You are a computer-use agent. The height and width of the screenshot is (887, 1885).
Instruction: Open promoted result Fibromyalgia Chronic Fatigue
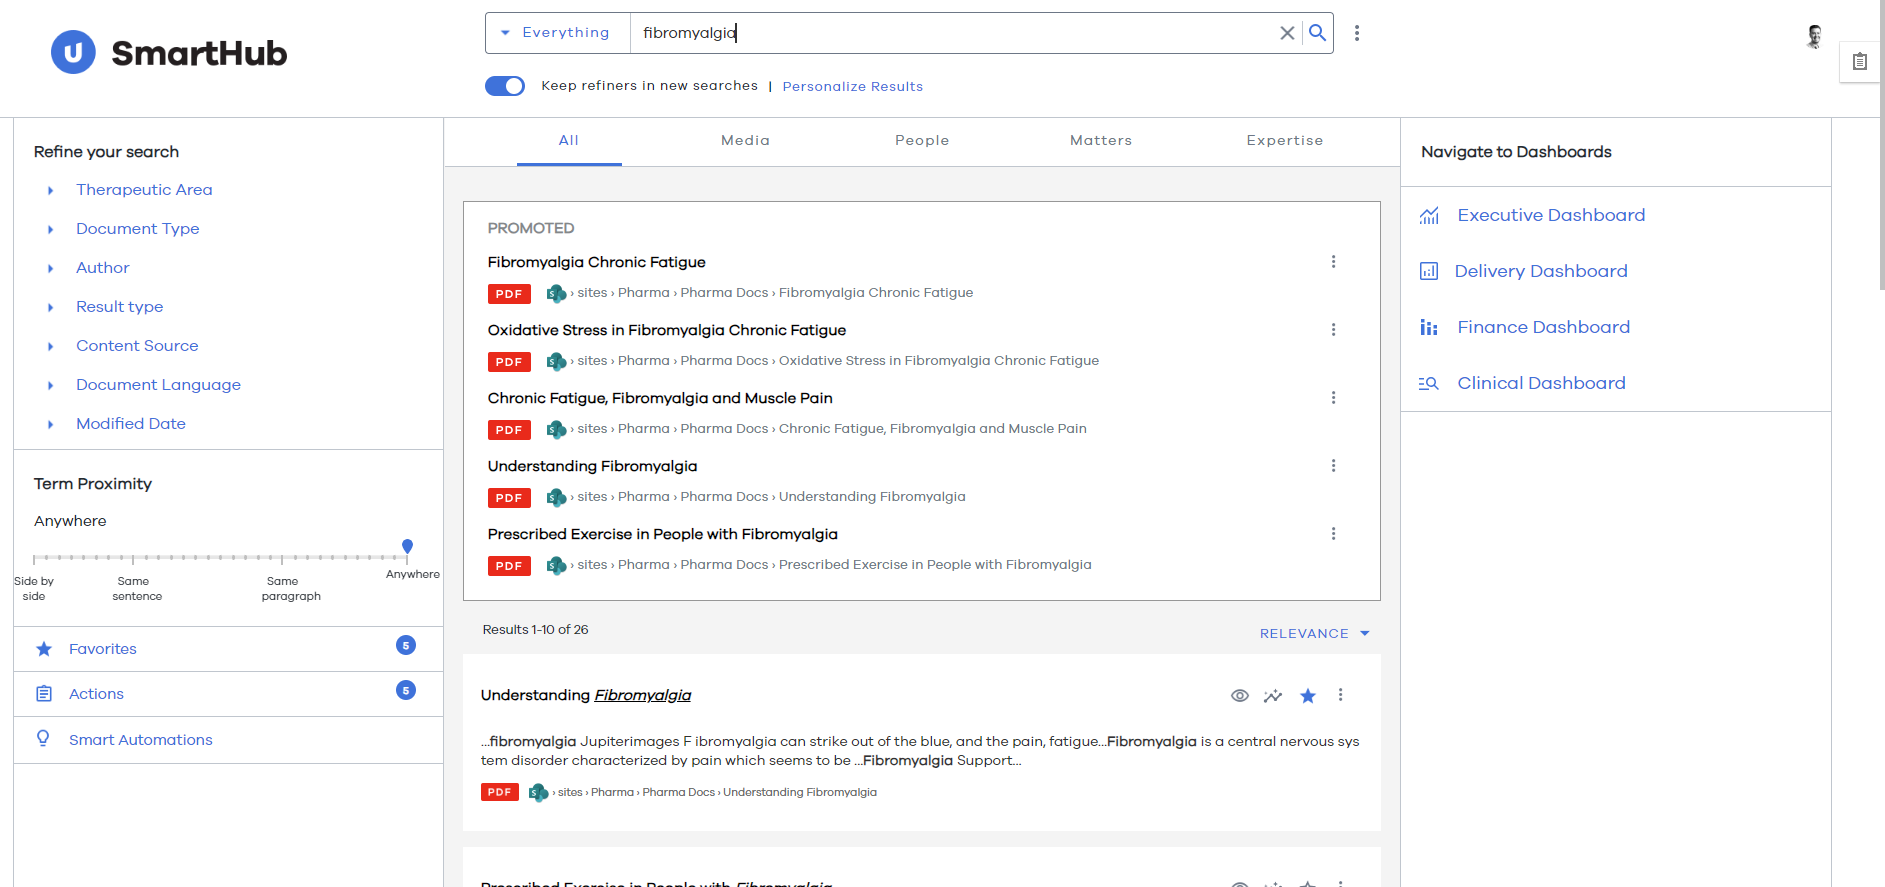(x=597, y=262)
